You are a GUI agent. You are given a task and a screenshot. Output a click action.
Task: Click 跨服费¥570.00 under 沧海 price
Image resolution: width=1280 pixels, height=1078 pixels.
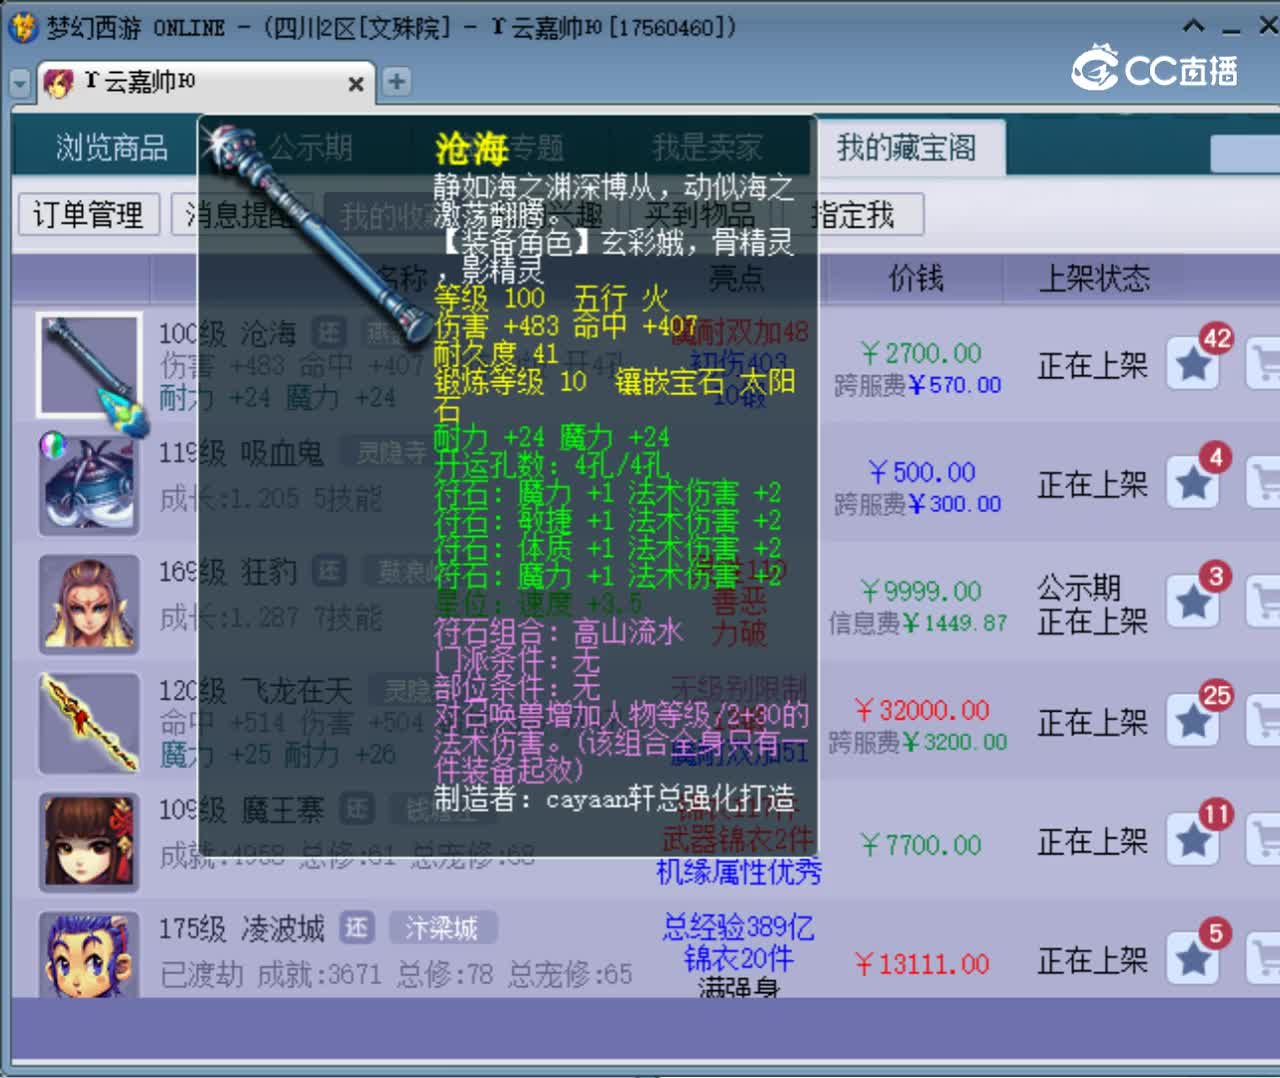click(917, 385)
